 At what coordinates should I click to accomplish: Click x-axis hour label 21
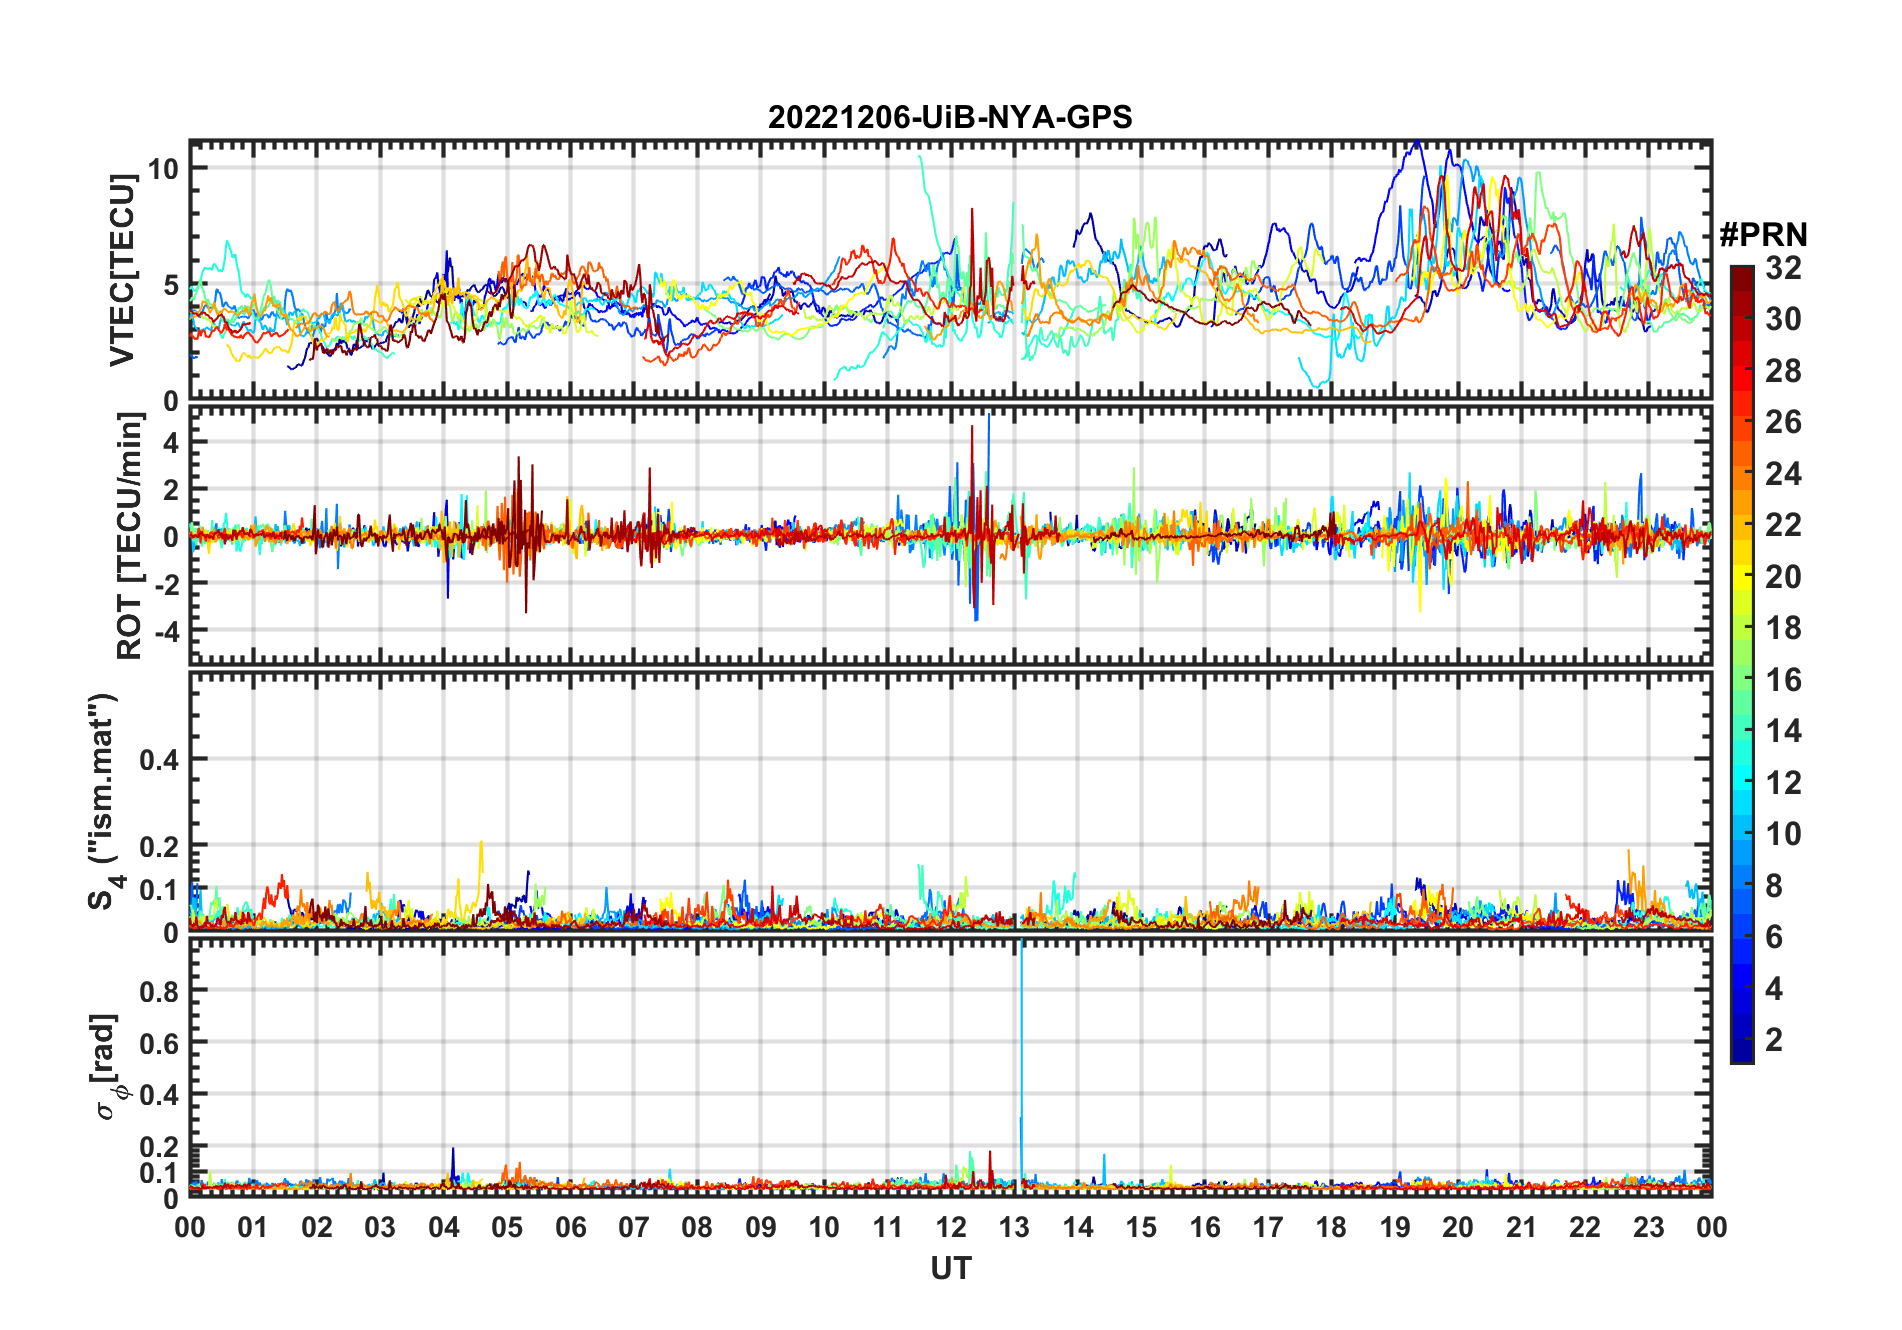click(1521, 1227)
